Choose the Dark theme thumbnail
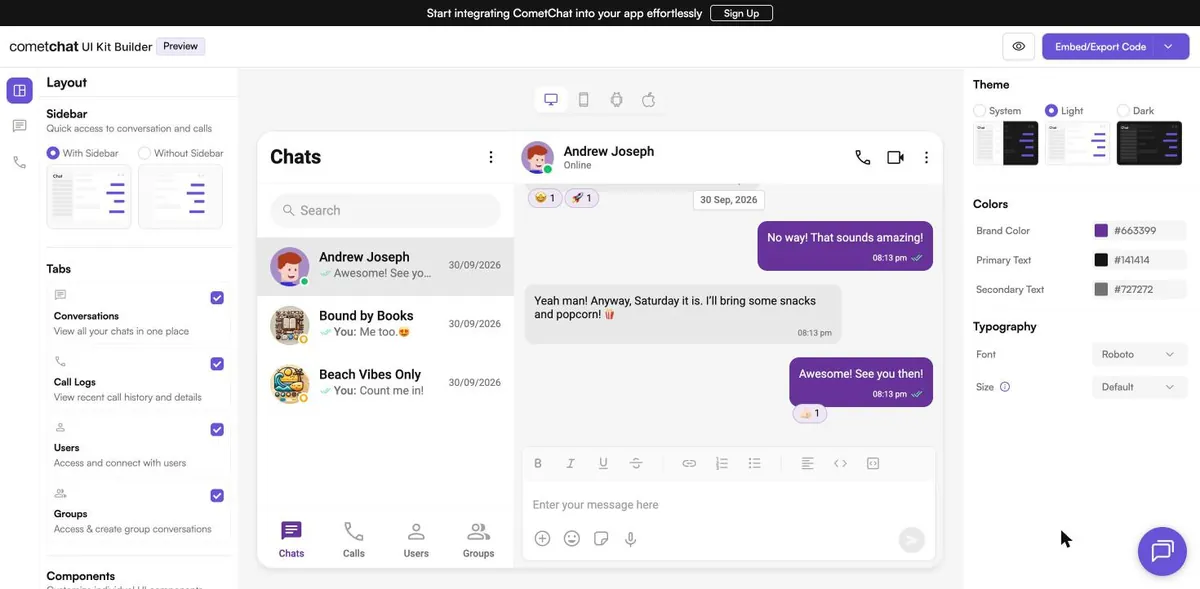This screenshot has width=1200, height=589. pyautogui.click(x=1149, y=142)
